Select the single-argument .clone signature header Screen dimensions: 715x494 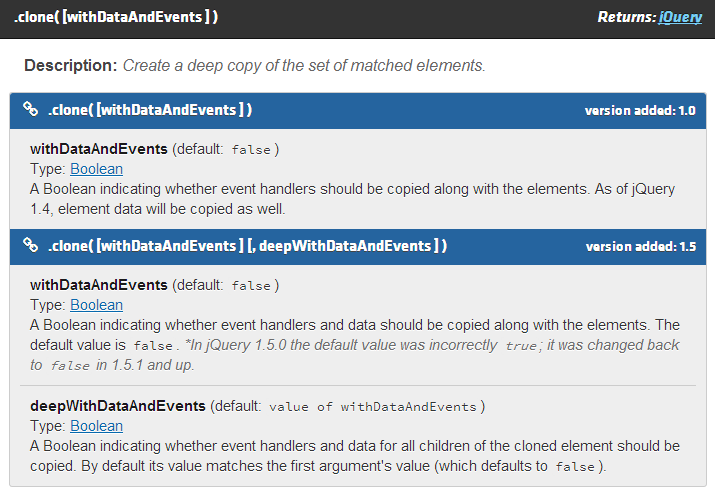click(149, 110)
